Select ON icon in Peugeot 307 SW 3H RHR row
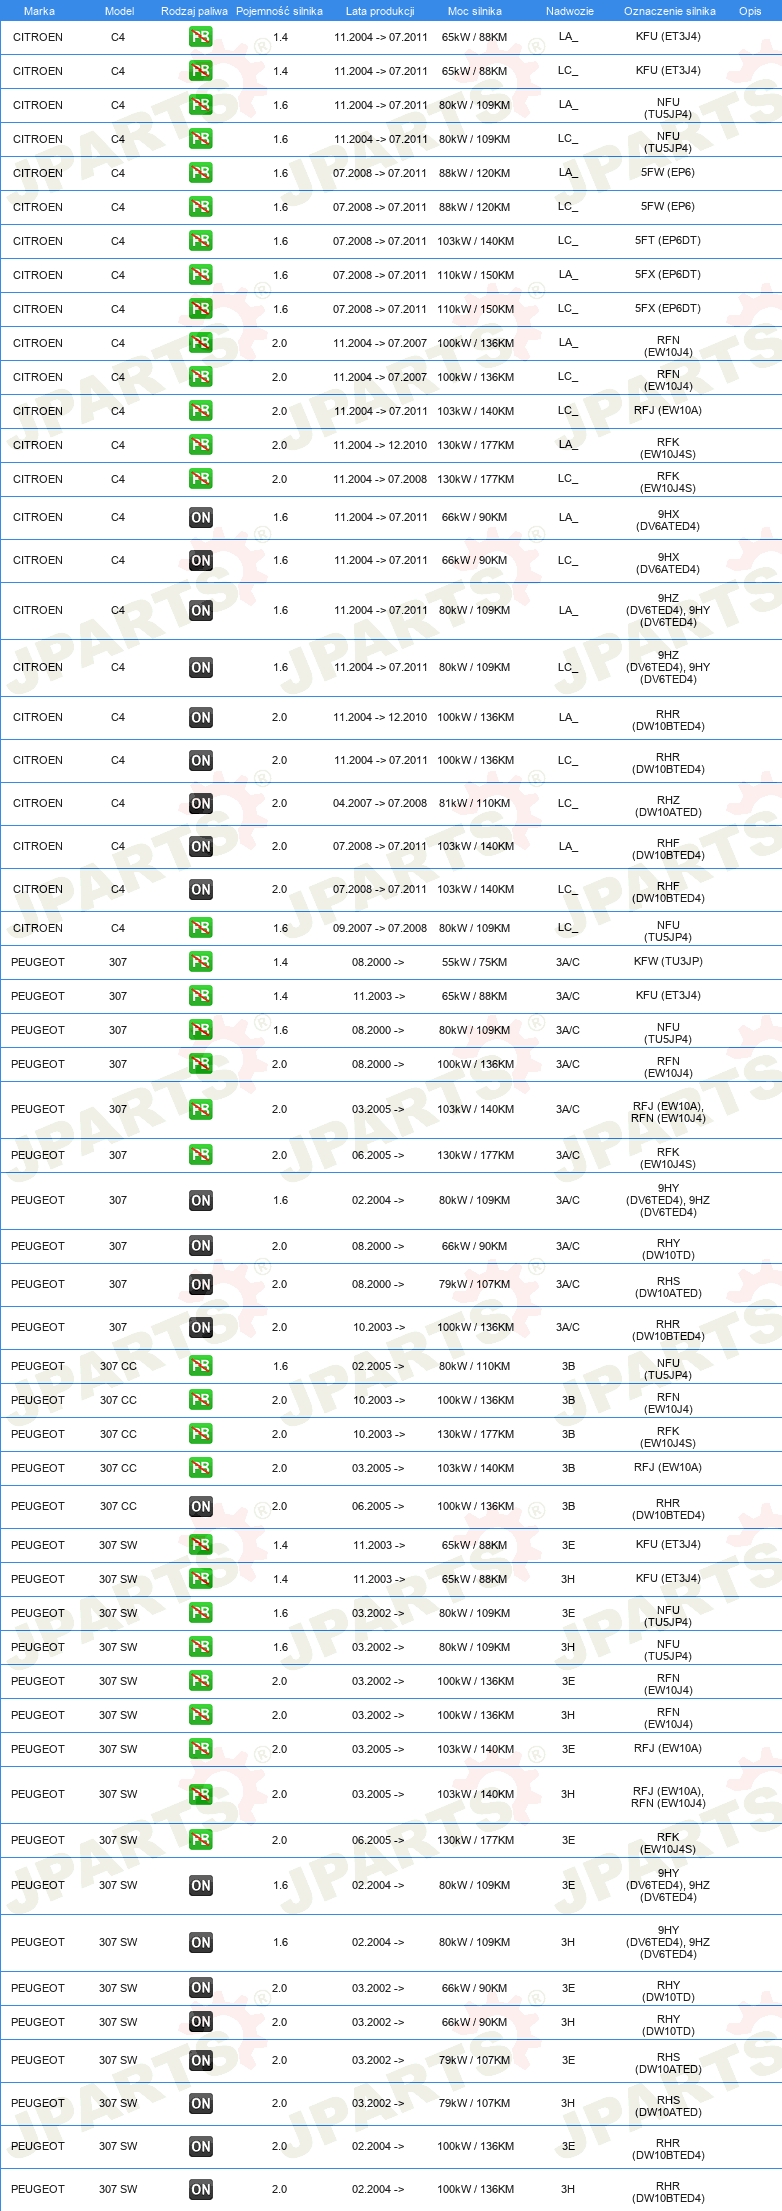The image size is (782, 2211). pyautogui.click(x=200, y=2190)
